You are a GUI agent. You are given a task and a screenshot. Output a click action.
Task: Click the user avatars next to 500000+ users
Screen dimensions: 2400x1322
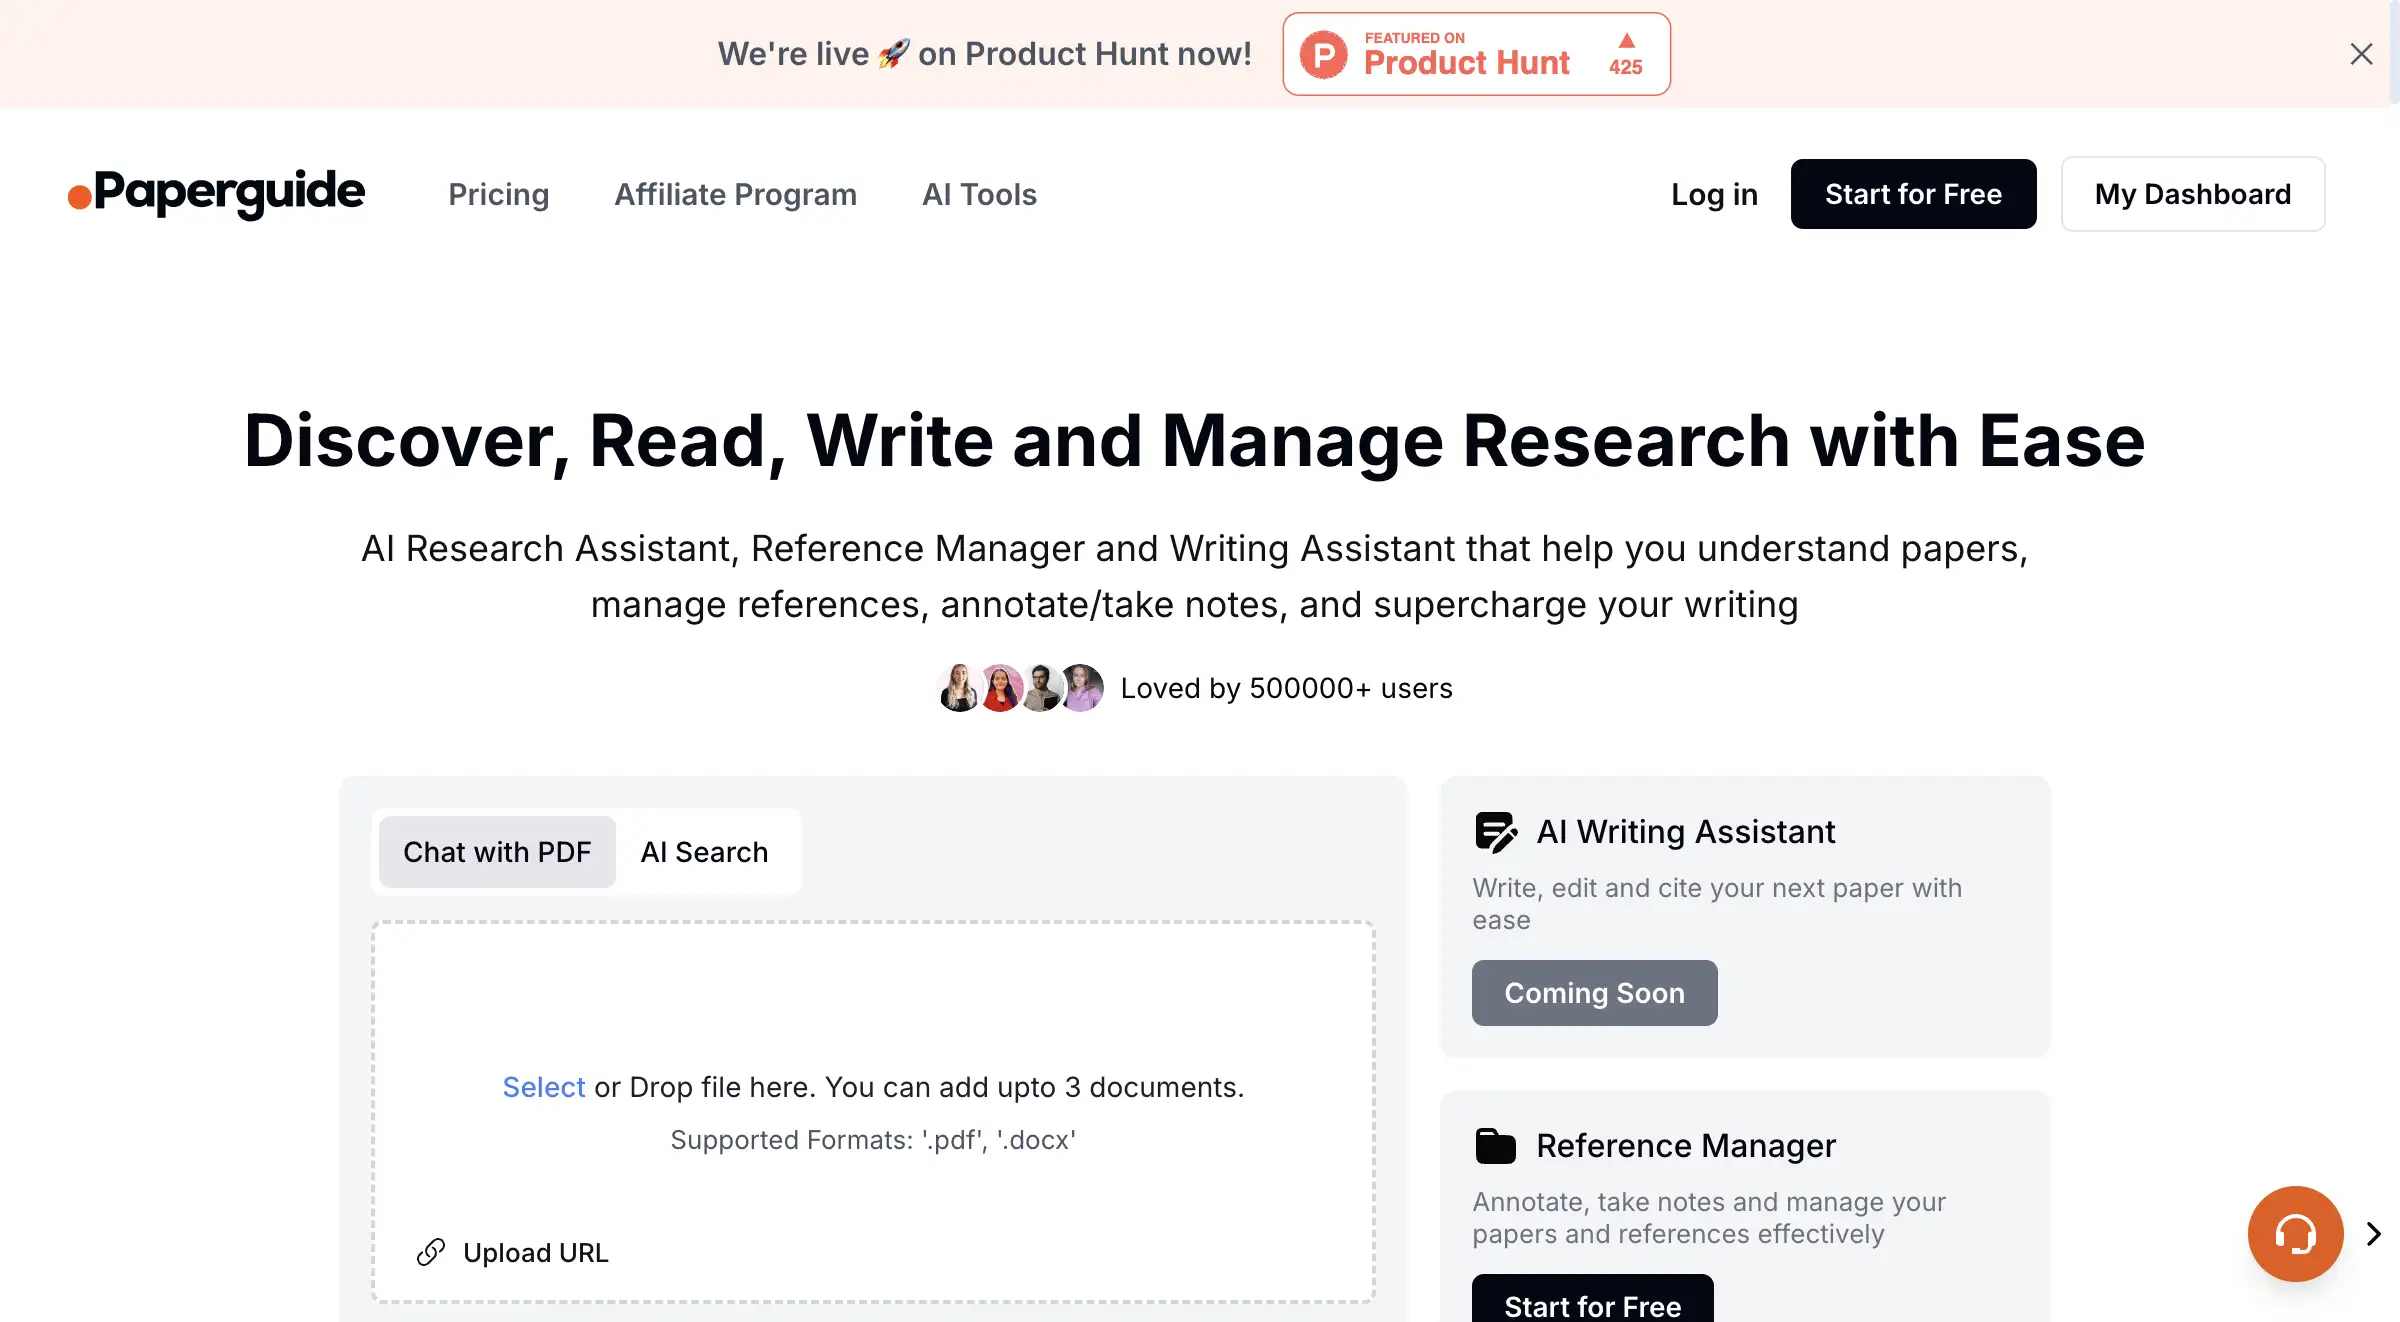[x=1019, y=687]
